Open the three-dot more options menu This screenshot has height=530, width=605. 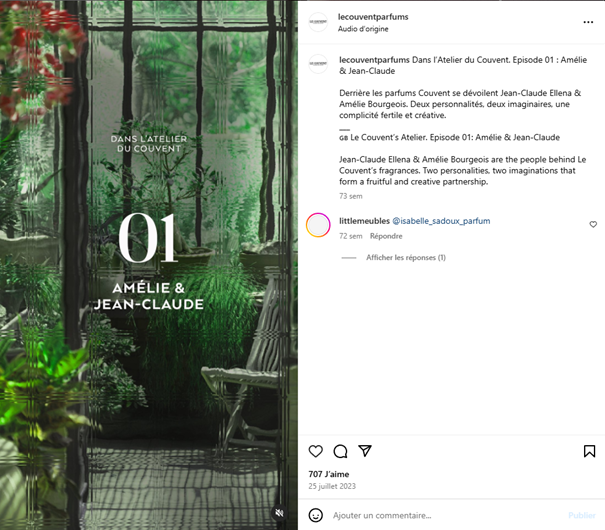tap(588, 22)
